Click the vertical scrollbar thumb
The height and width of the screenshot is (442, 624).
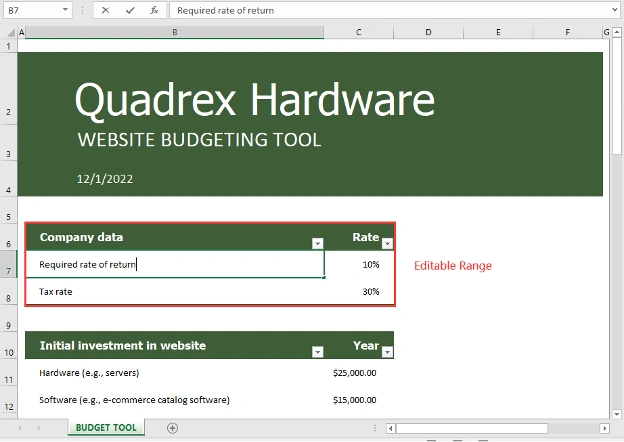pyautogui.click(x=617, y=96)
